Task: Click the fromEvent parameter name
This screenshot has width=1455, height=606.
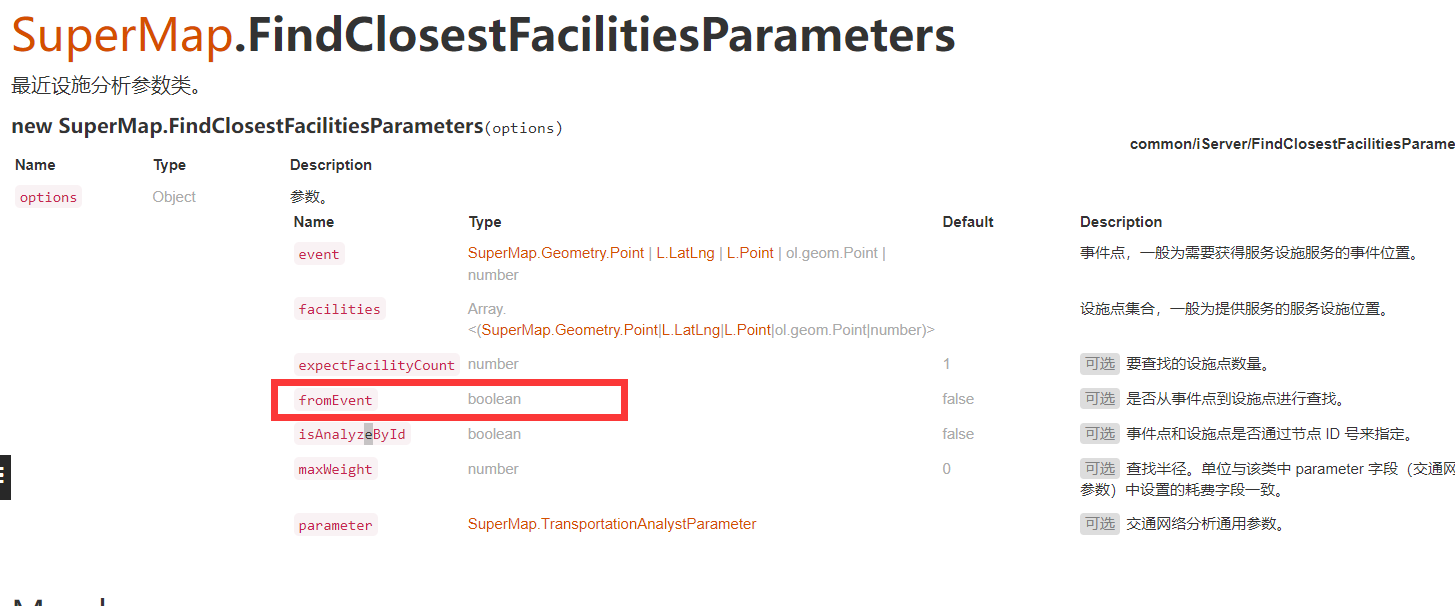Action: pos(335,400)
